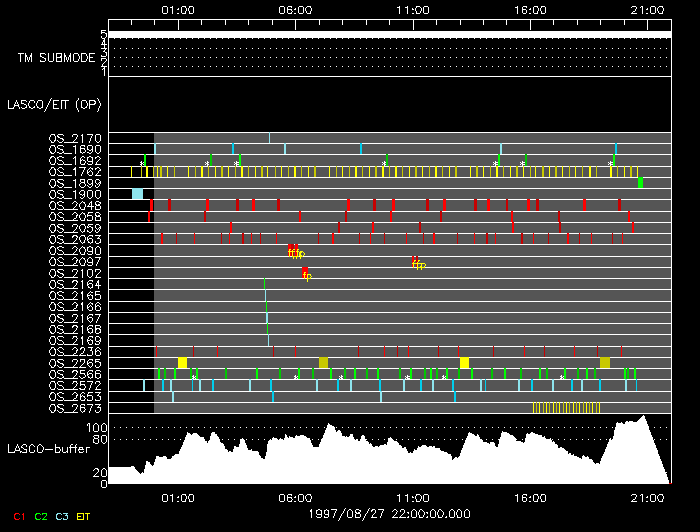Viewport: 700px width, 532px height.
Task: Click the green line in OS_2164 row
Action: pos(265,285)
